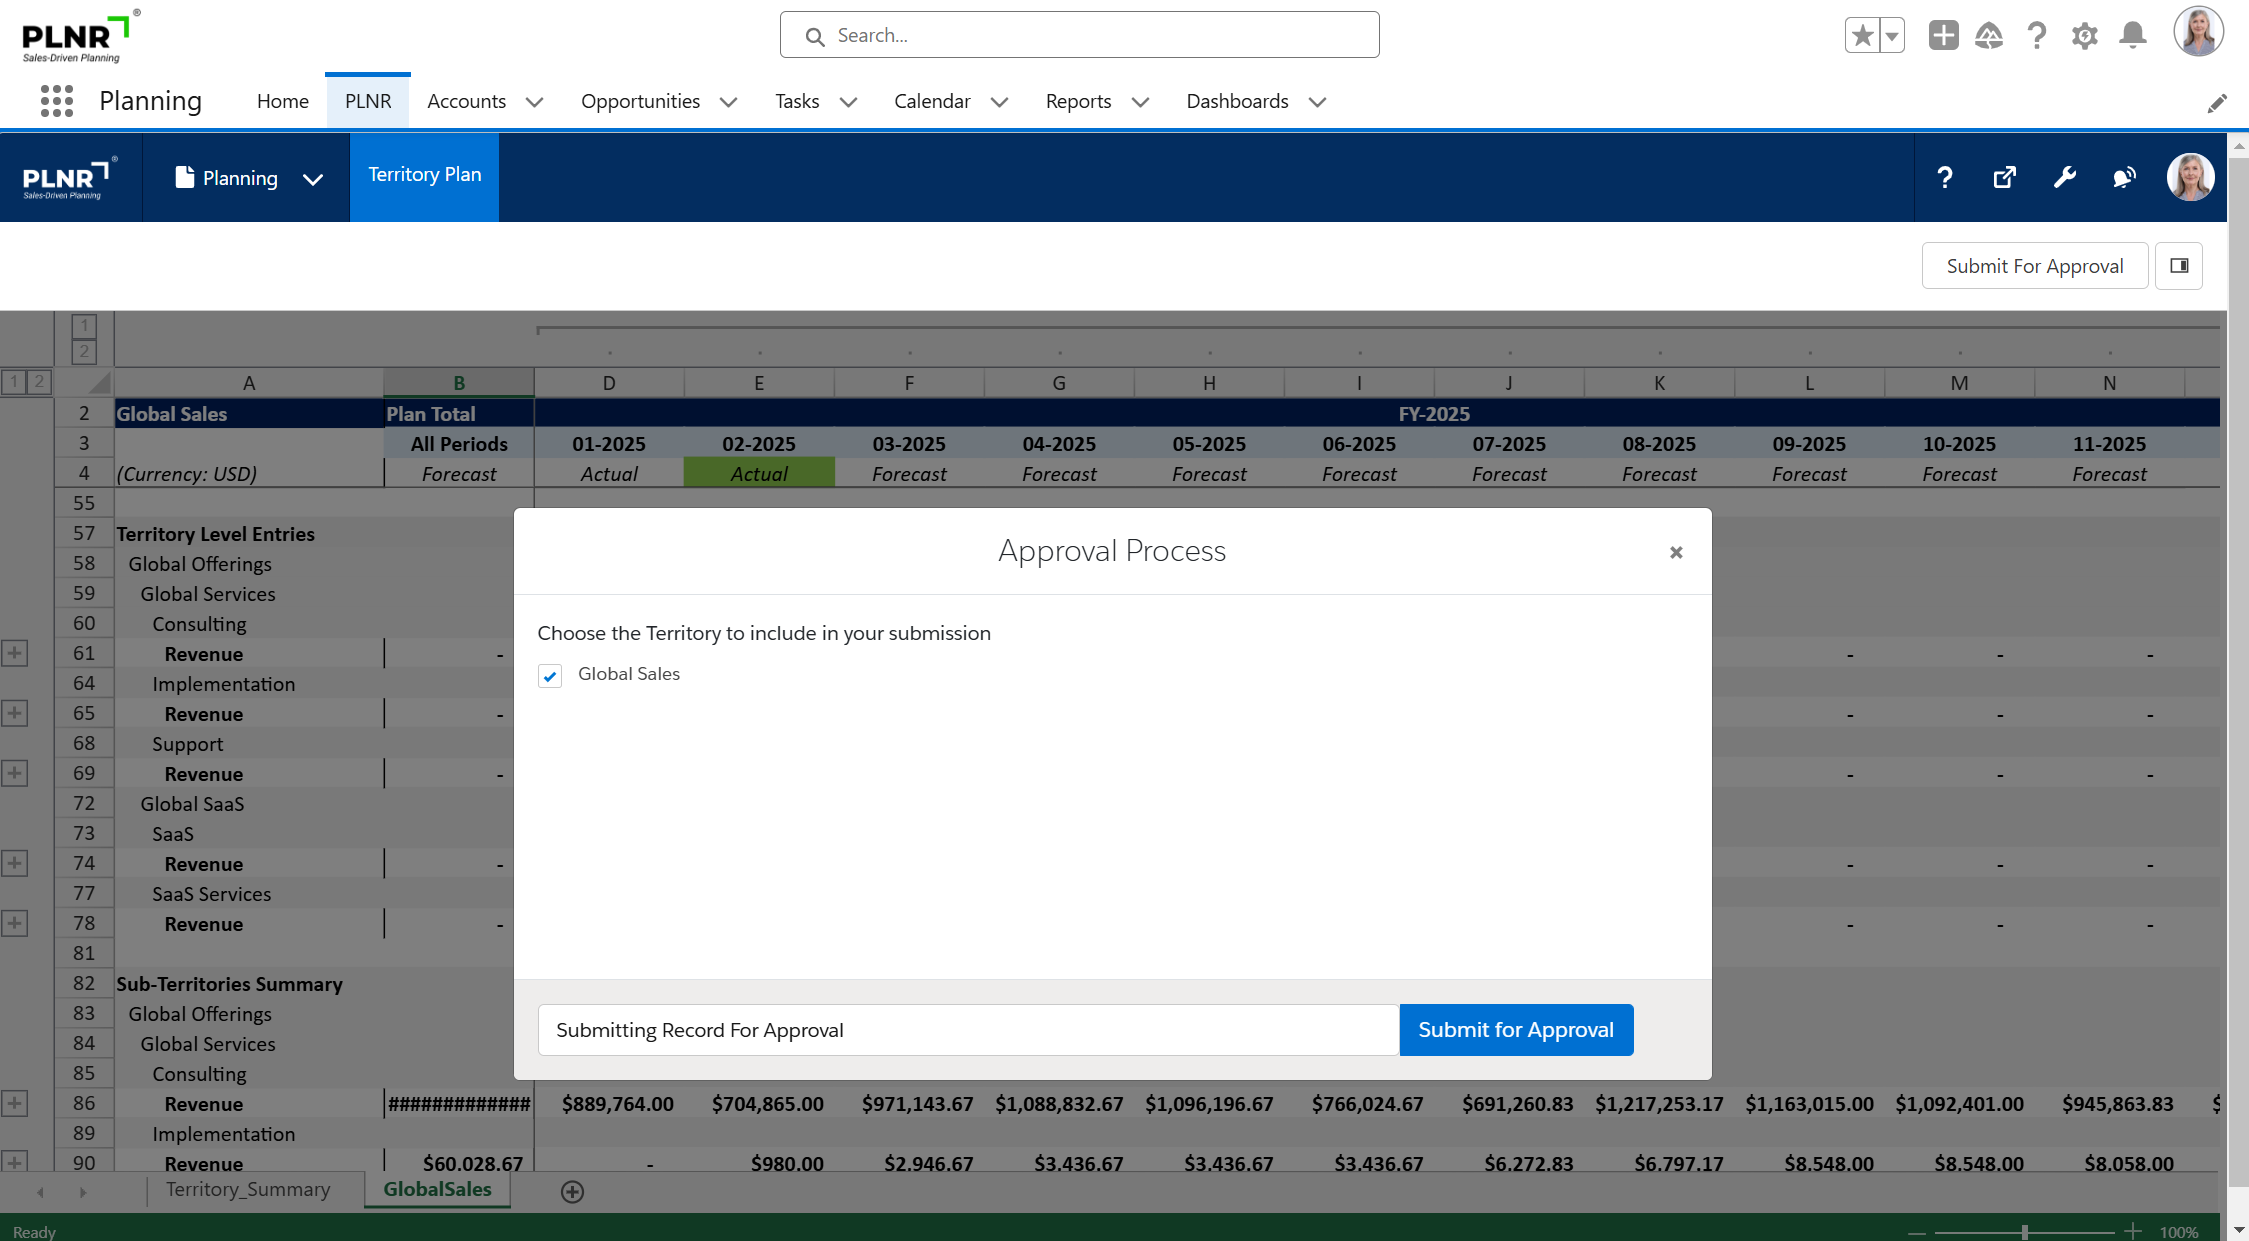Open the Accounts dropdown chevron

535,102
